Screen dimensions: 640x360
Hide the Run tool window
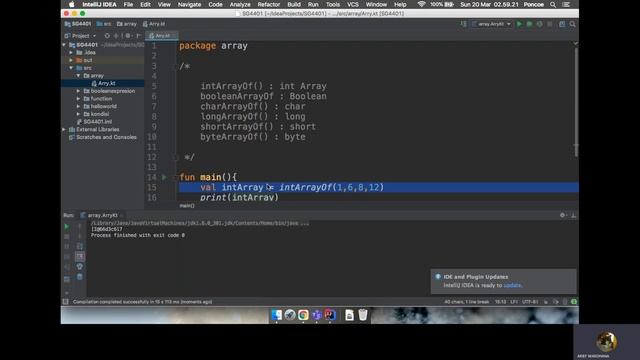(x=573, y=215)
